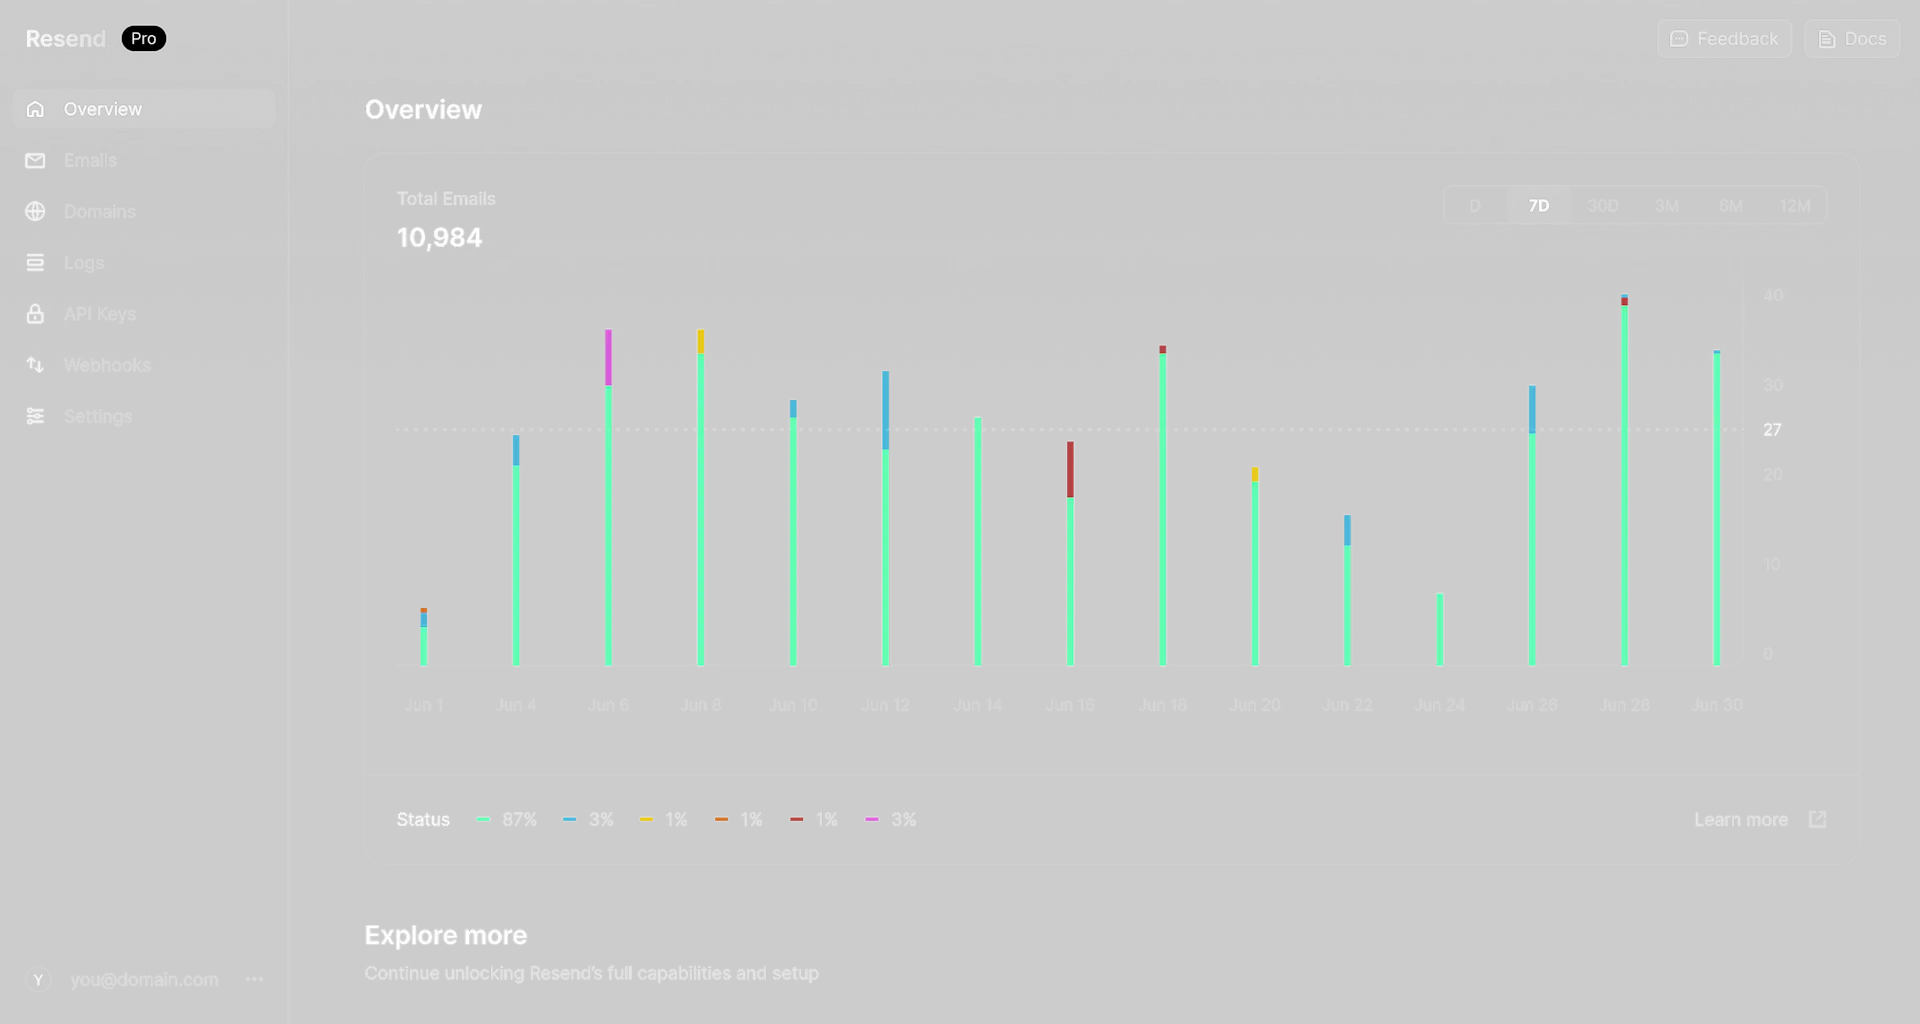This screenshot has height=1024, width=1920.
Task: Click the Overview home icon
Action: pos(35,109)
